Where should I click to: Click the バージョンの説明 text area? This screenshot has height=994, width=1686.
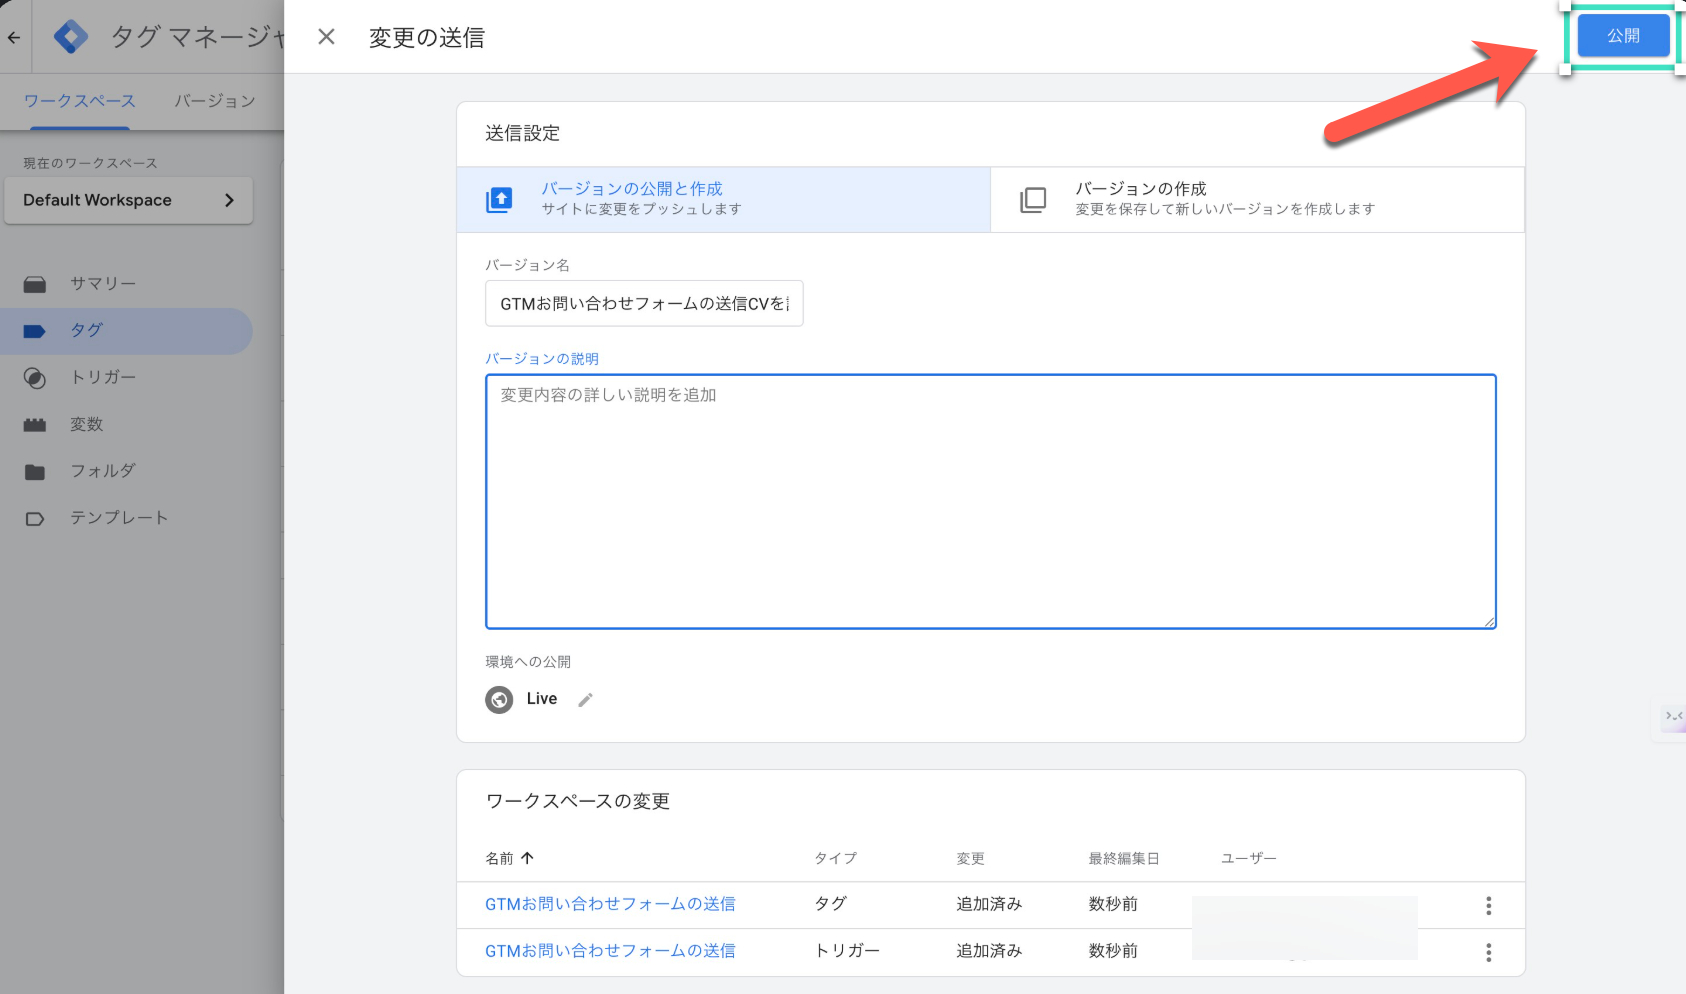coord(990,501)
